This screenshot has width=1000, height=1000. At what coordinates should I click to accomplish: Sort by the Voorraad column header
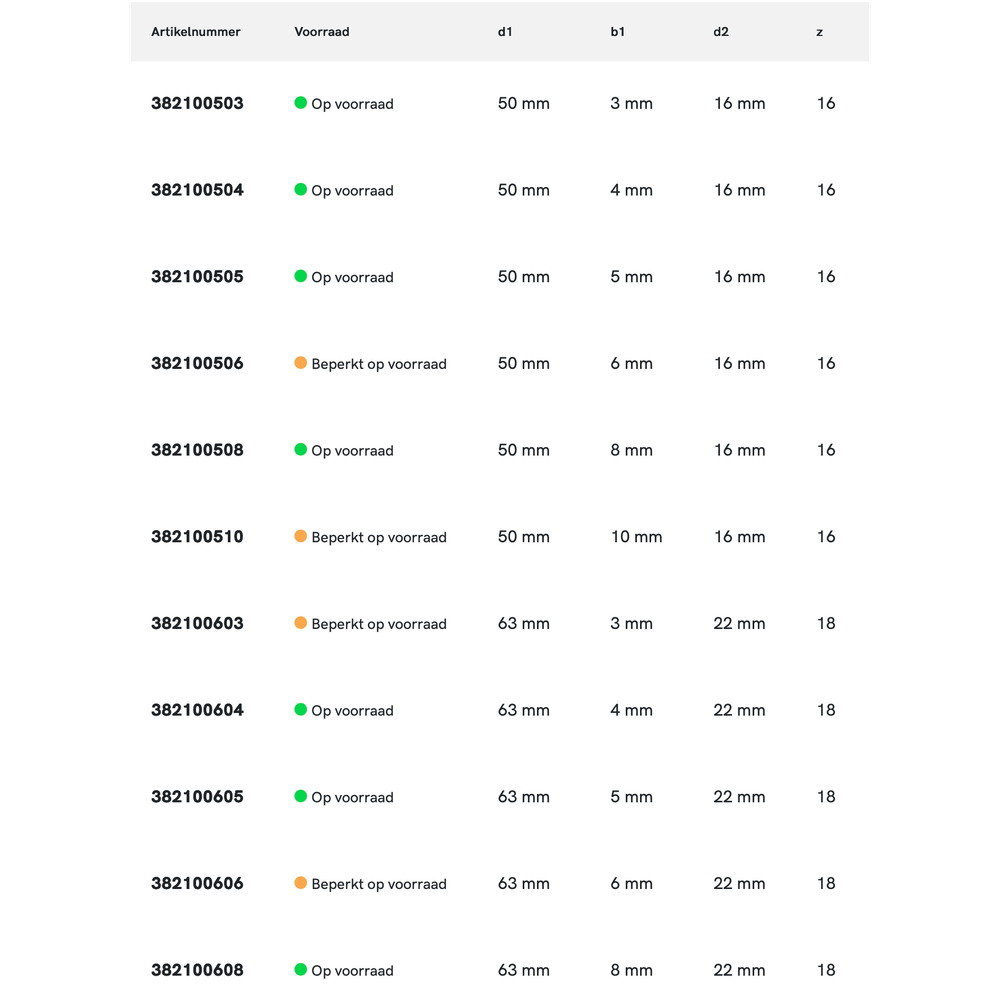tap(322, 32)
